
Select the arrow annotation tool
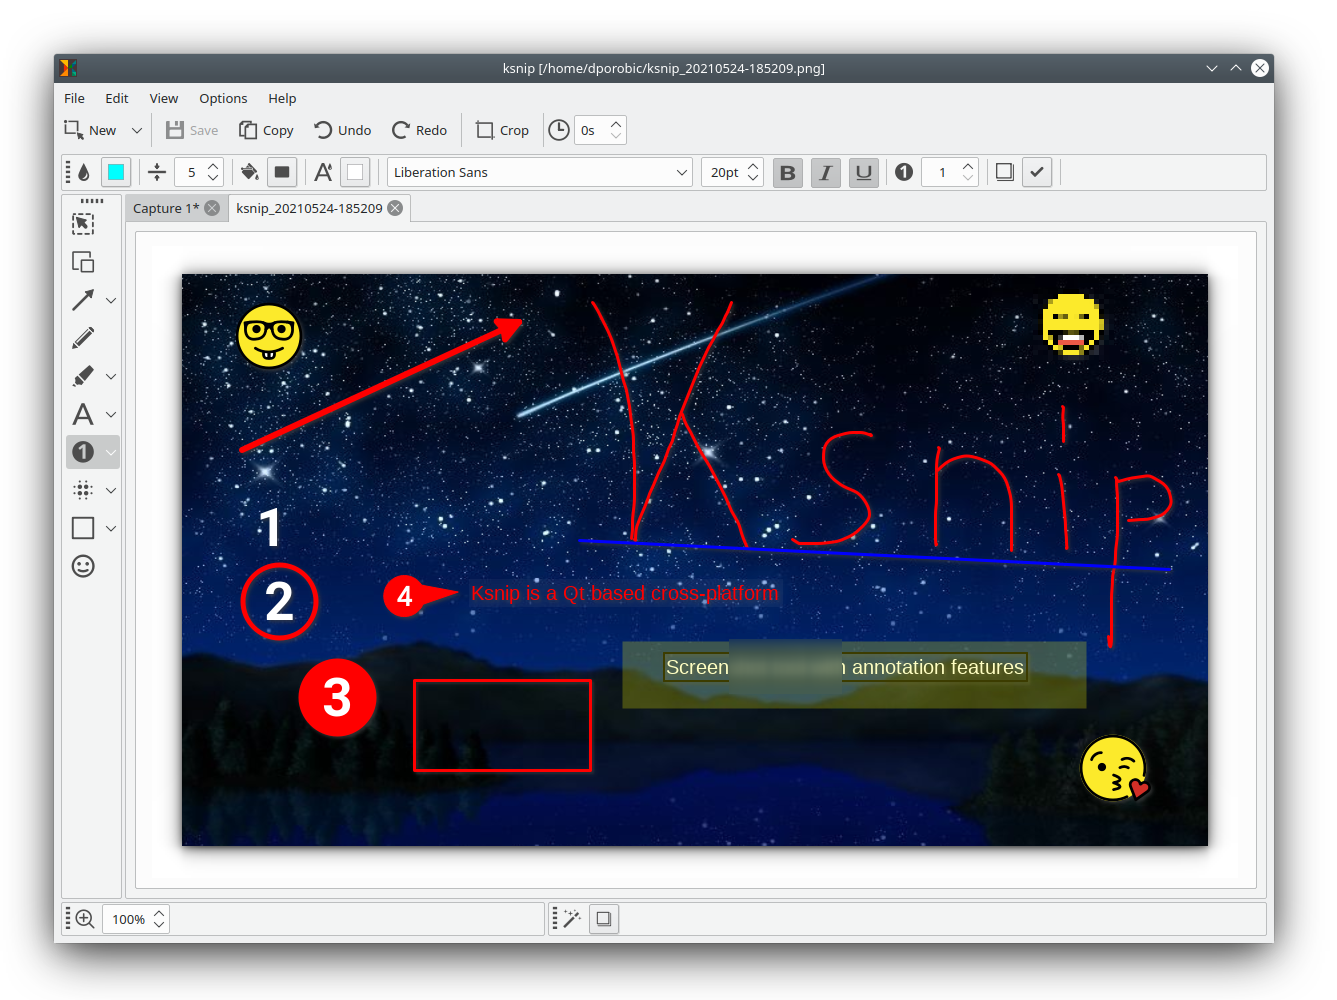click(83, 299)
